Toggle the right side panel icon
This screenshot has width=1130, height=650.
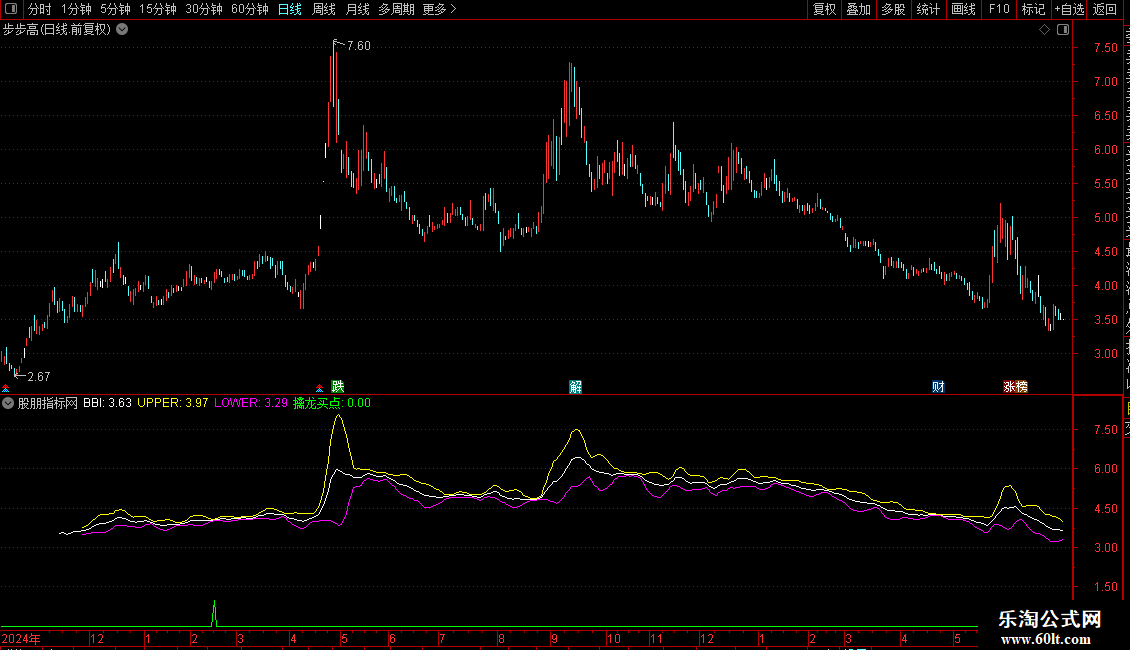(1063, 30)
